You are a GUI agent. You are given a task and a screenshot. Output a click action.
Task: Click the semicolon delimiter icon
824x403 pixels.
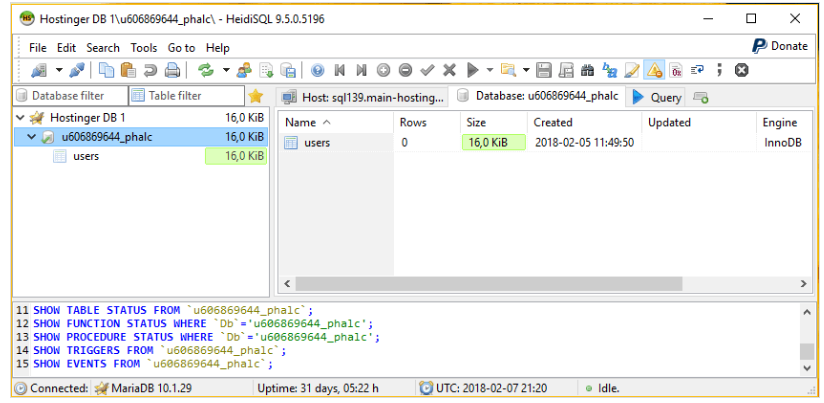(x=719, y=70)
